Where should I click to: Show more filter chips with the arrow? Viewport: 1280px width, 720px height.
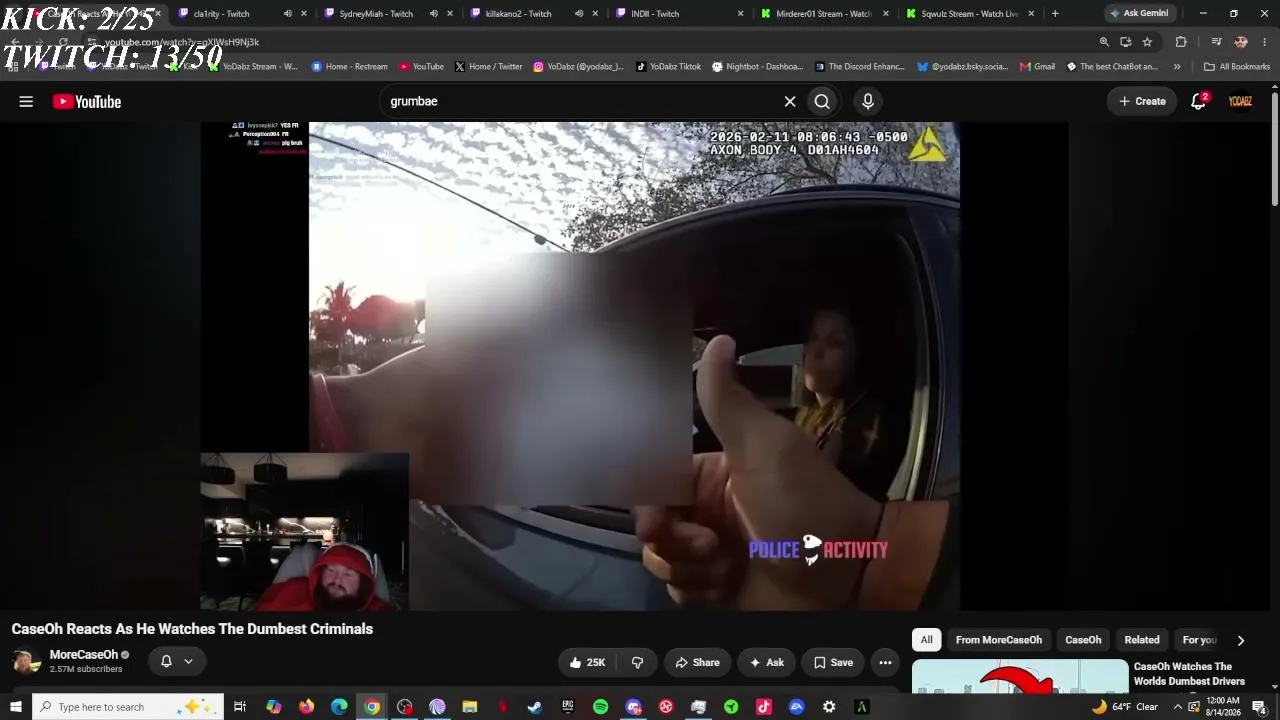tap(1241, 640)
